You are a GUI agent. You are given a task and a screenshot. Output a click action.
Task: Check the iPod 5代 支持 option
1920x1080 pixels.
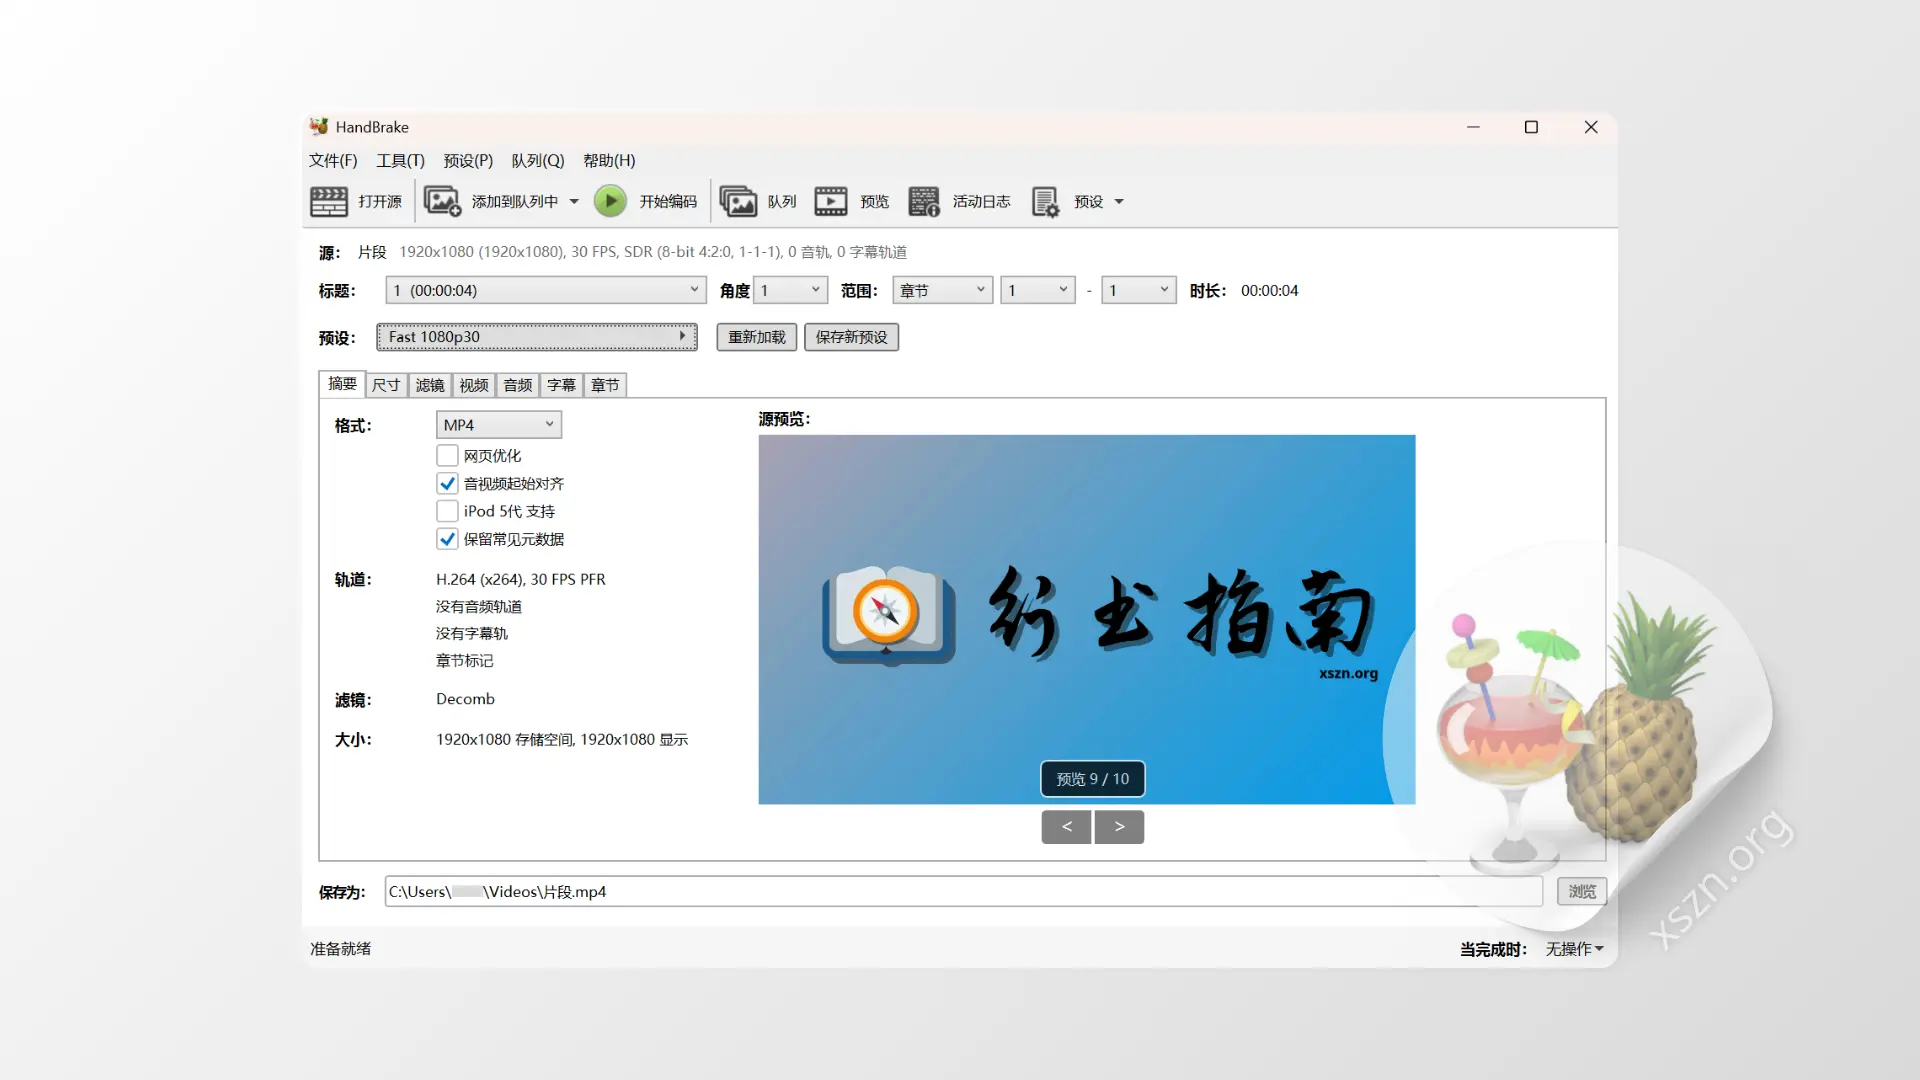click(x=447, y=510)
